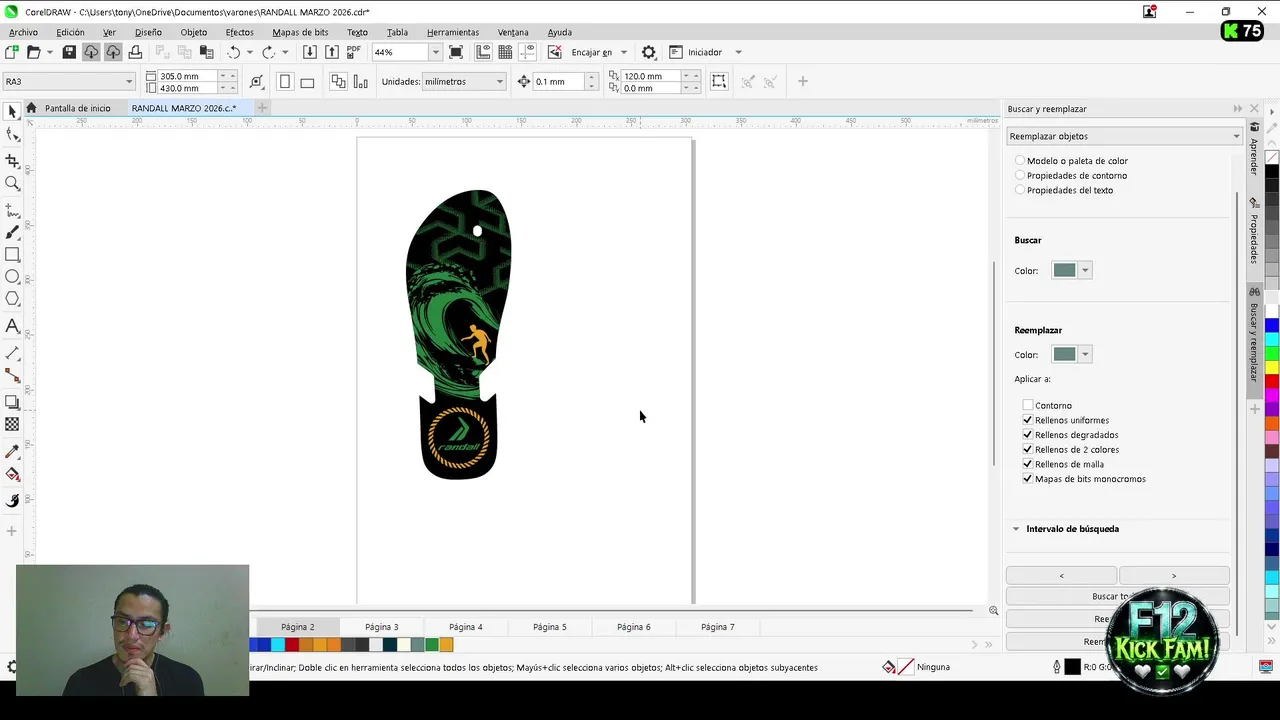The height and width of the screenshot is (720, 1280).
Task: Open the Reemplazar color picker dropdown
Action: point(1085,355)
